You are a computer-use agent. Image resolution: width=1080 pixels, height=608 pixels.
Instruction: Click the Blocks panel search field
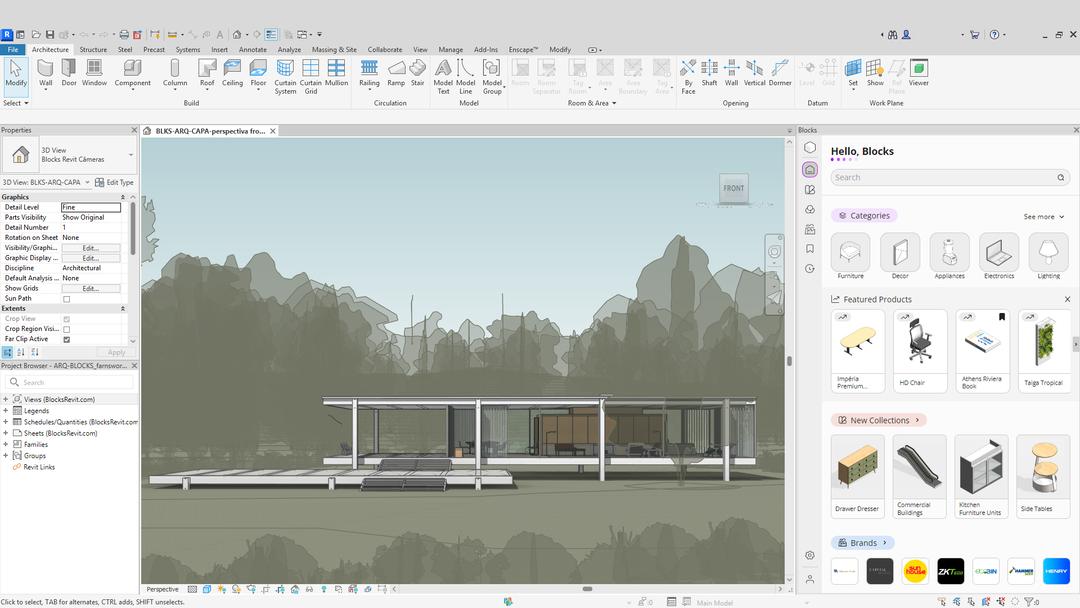tap(945, 177)
